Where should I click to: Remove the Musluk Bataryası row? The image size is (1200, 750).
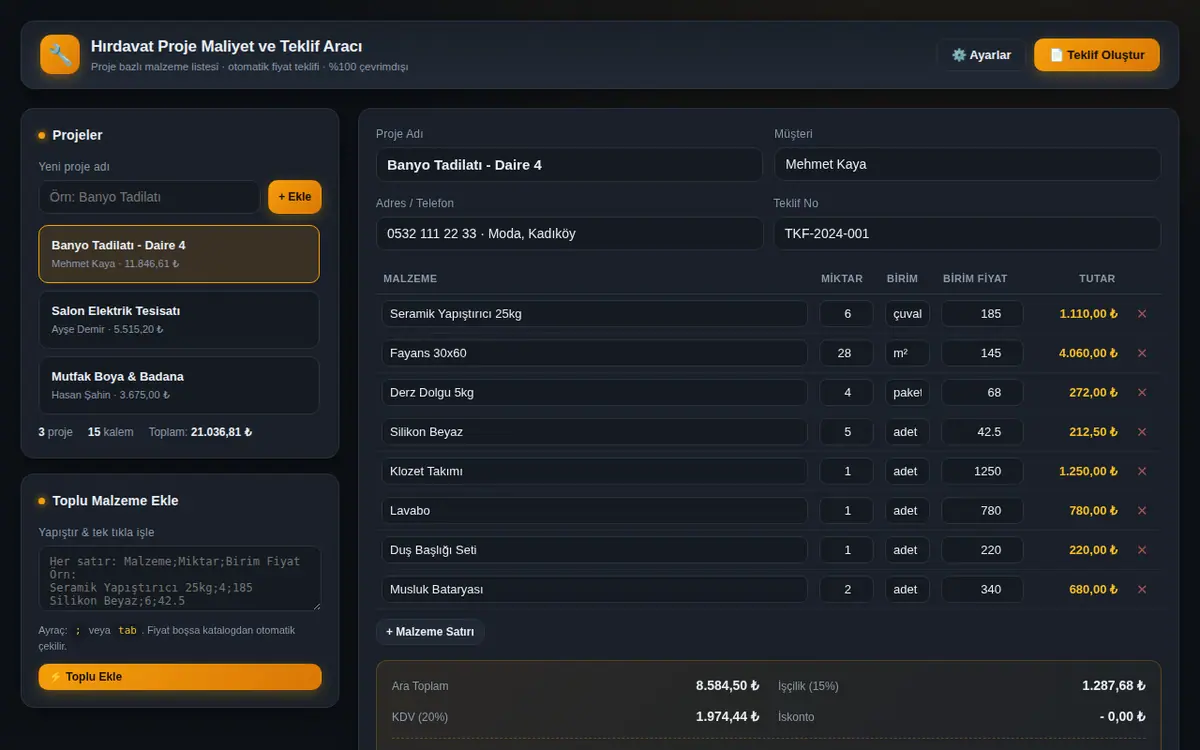point(1142,590)
